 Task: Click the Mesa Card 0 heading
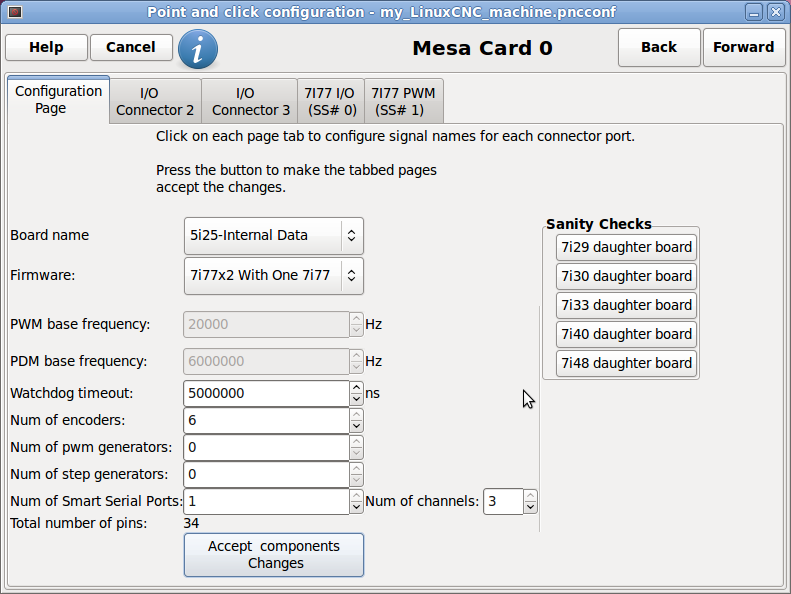[482, 48]
